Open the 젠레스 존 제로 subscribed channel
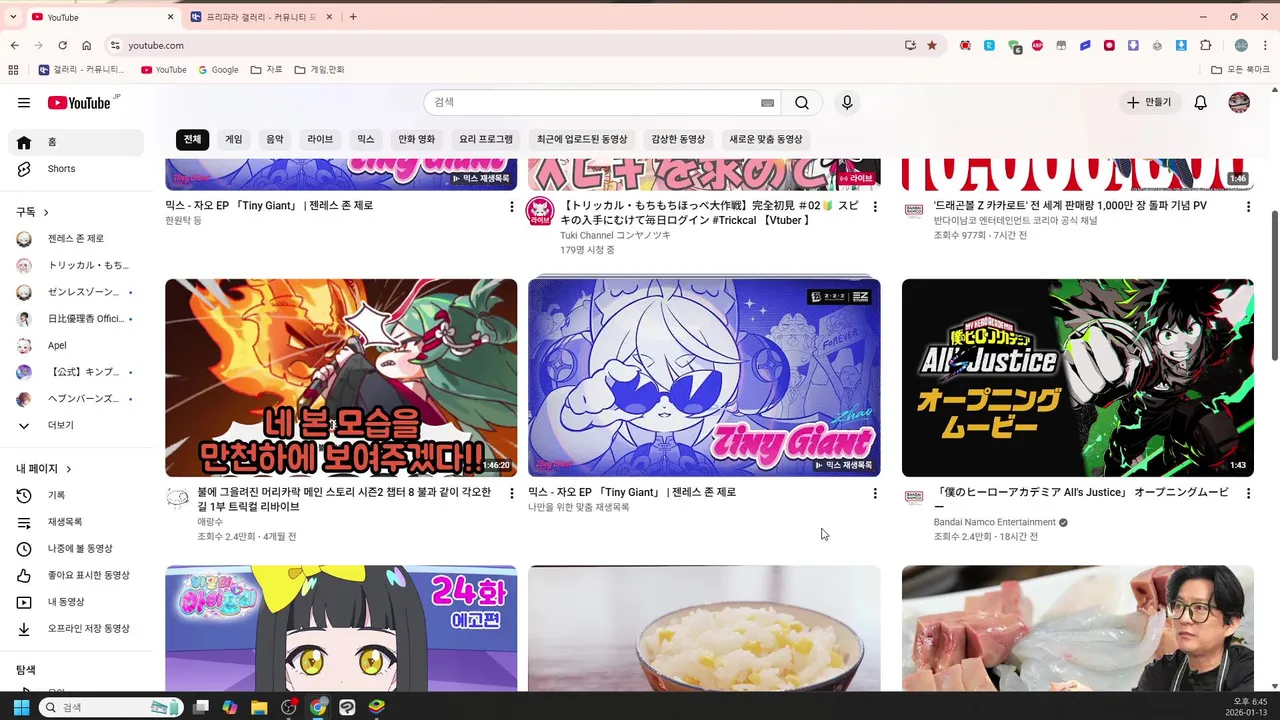Screen dimensions: 1280x720 pyautogui.click(x=76, y=238)
